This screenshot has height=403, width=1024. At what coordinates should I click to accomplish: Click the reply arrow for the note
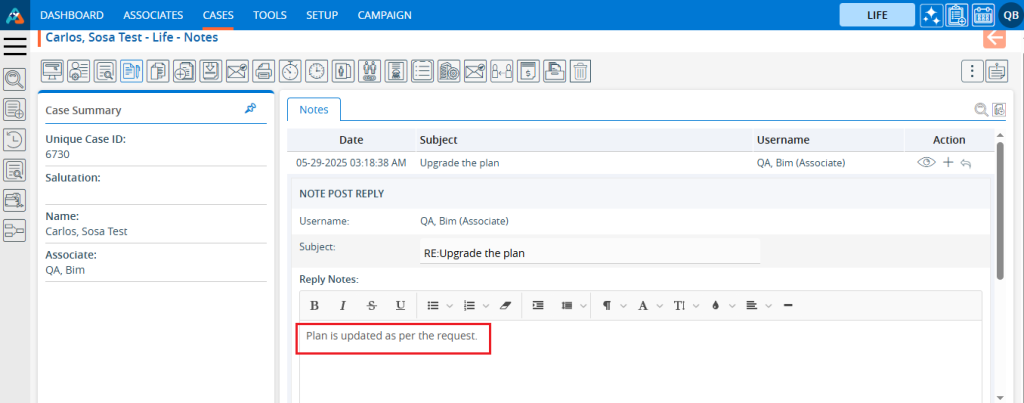[x=966, y=162]
